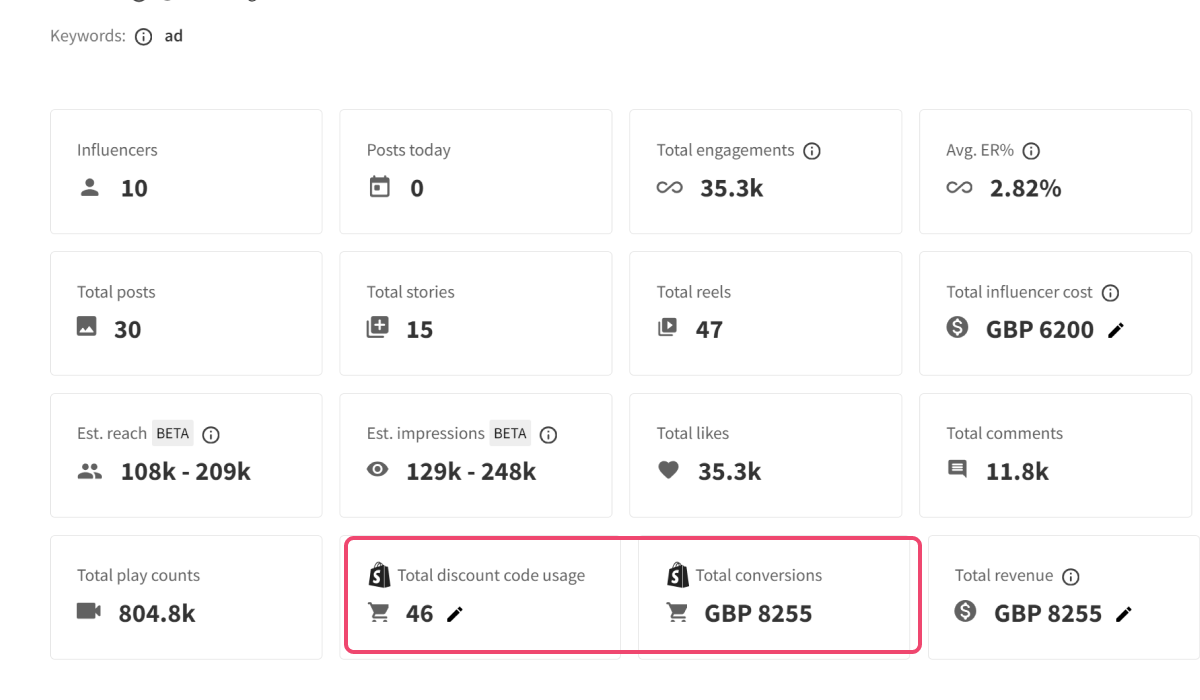Open the info tooltip next to Keywords

[x=143, y=35]
